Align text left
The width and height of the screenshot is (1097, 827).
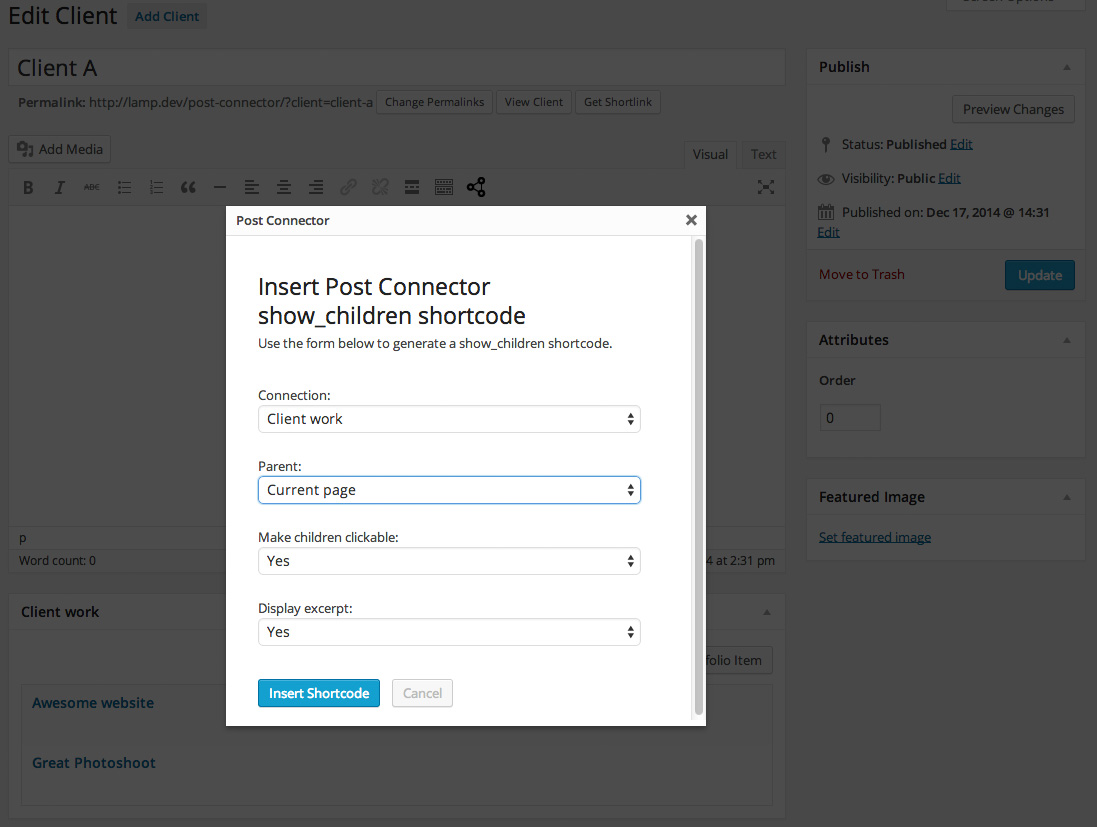point(252,188)
